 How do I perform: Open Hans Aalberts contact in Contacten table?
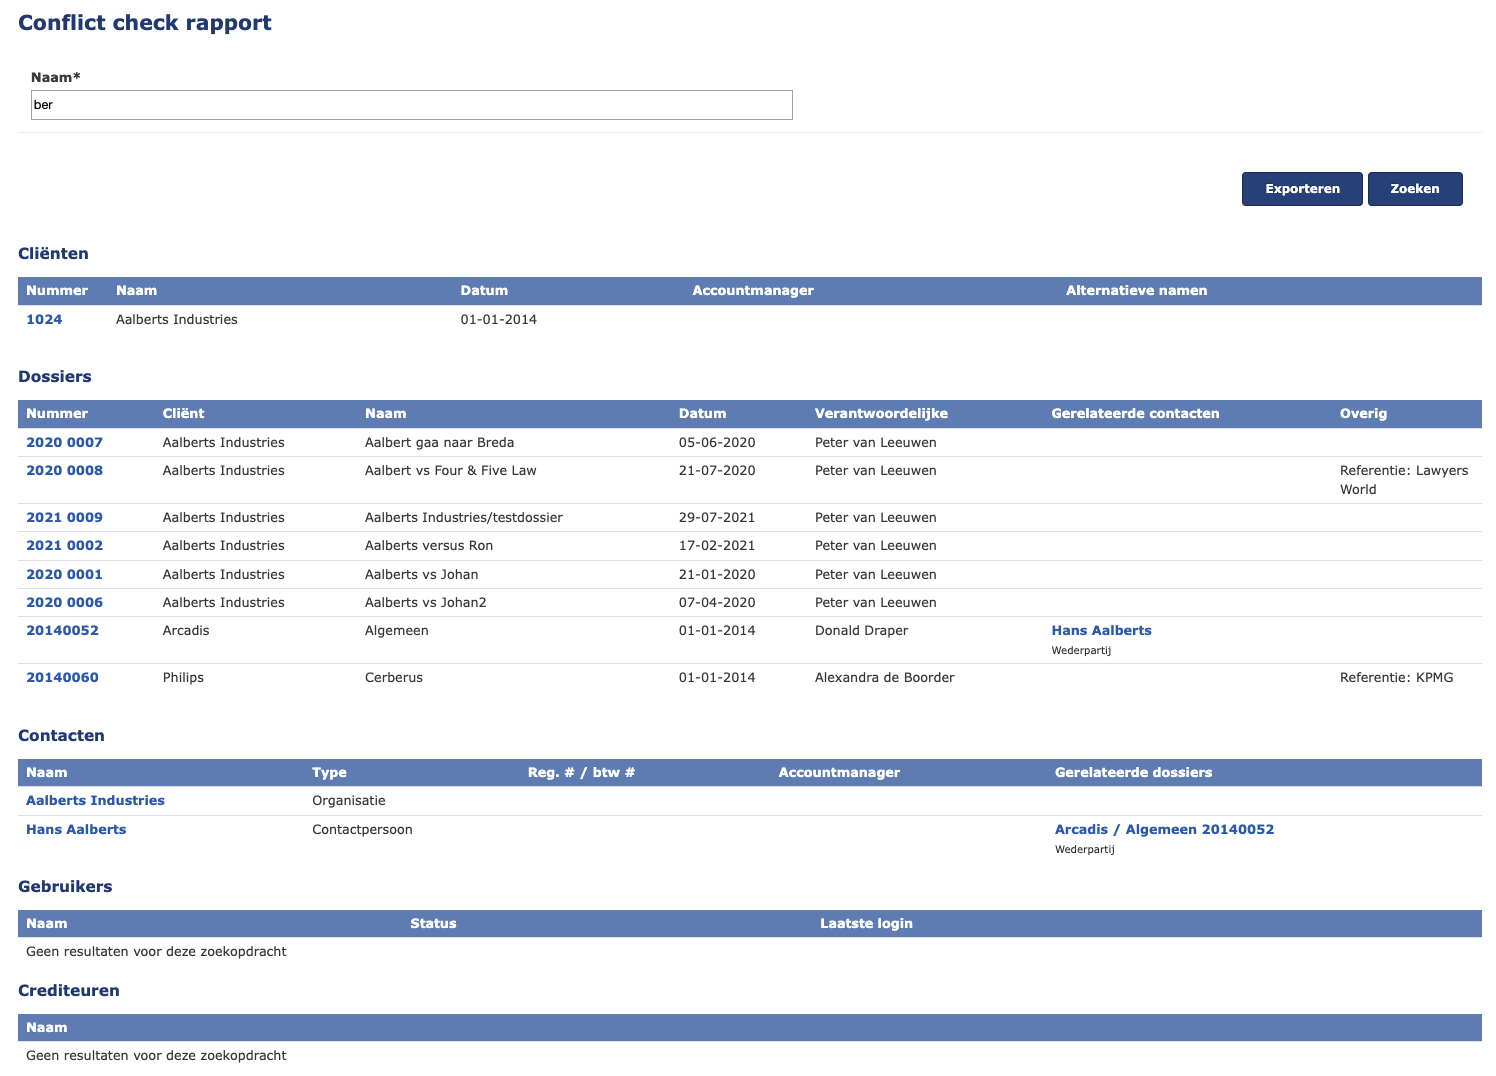(x=76, y=830)
